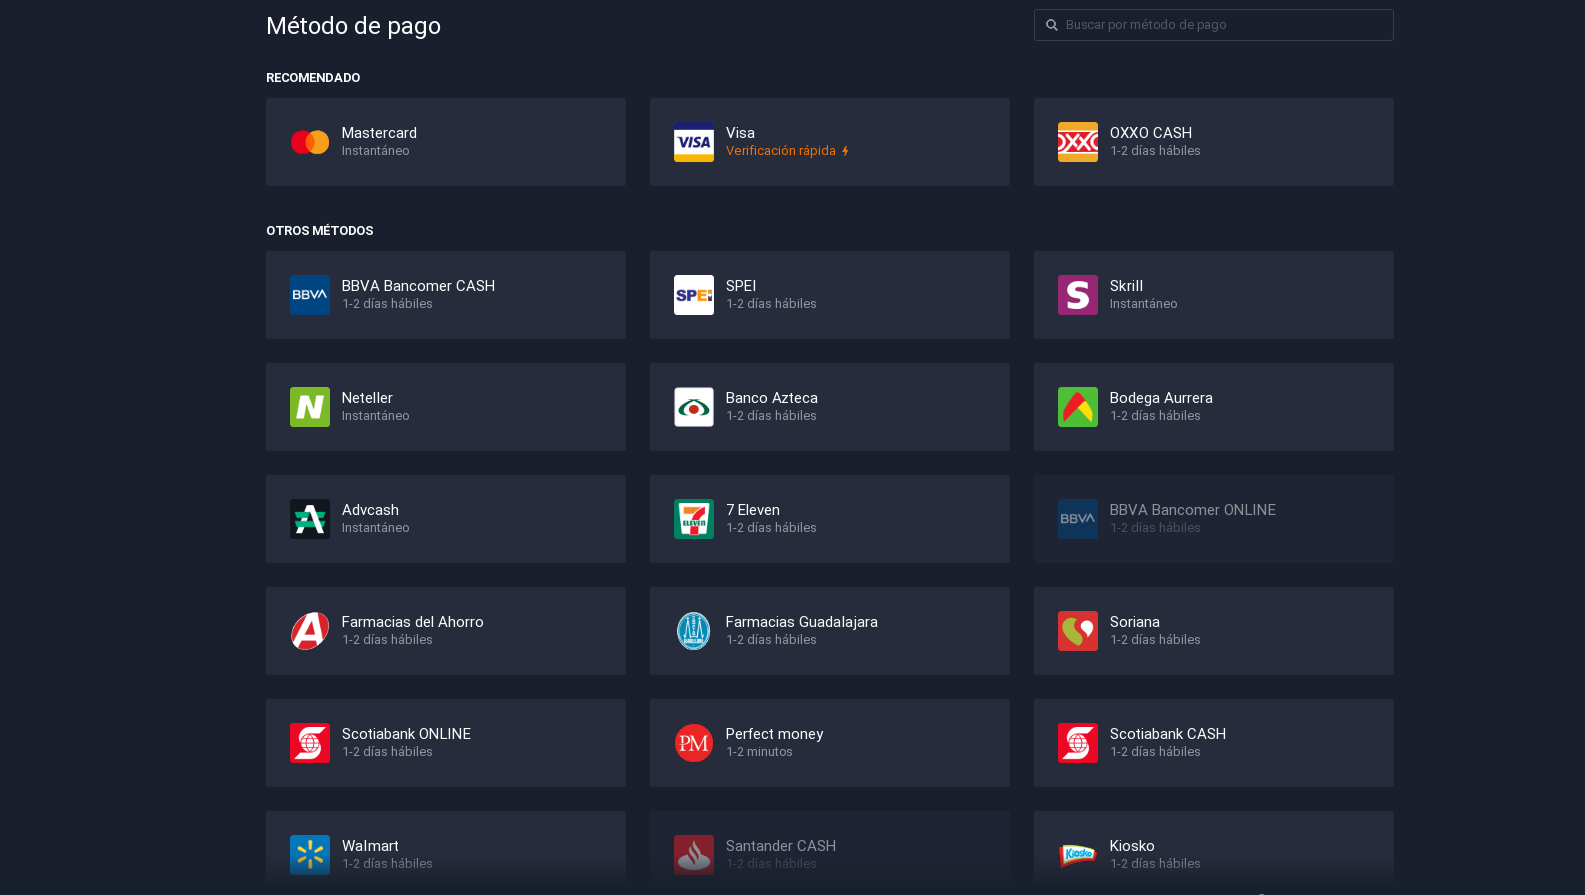Viewport: 1585px width, 895px height.
Task: Click the BBVA Bancomer ONLINE logo
Action: pos(1078,519)
